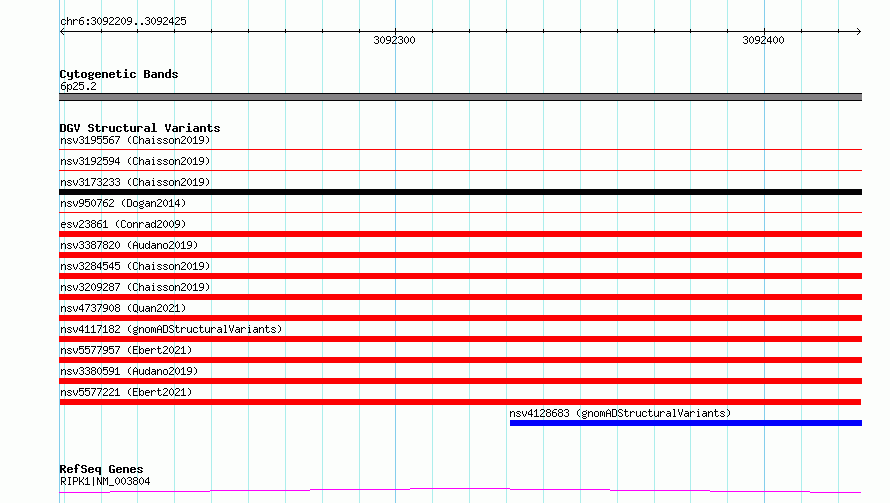Open variant nsv3209287 (Chaisson2019)

tap(135, 287)
